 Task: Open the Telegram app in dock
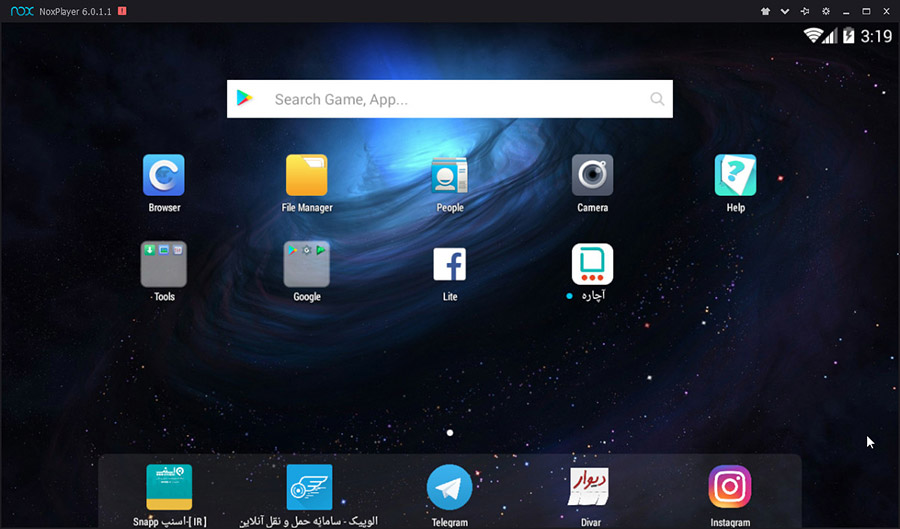450,488
